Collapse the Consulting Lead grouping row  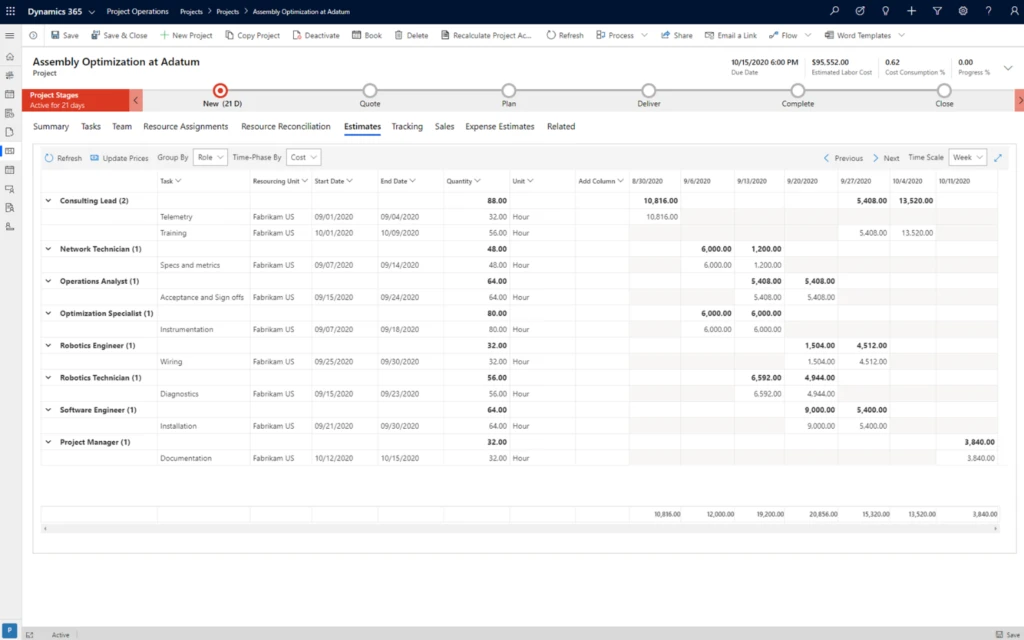46,199
